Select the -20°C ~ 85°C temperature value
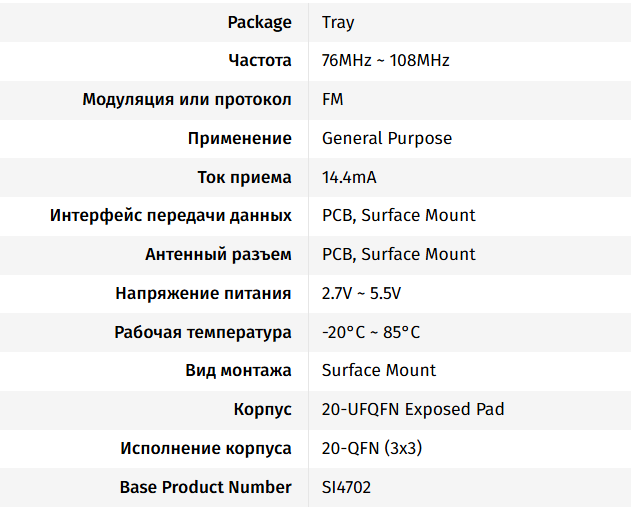This screenshot has width=631, height=511. tap(371, 332)
